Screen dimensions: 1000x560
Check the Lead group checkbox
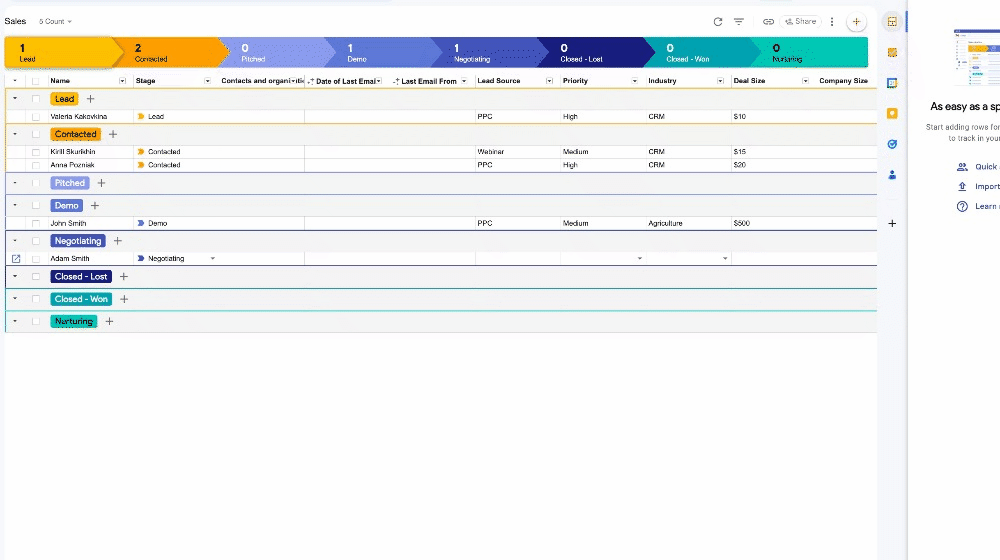click(36, 99)
